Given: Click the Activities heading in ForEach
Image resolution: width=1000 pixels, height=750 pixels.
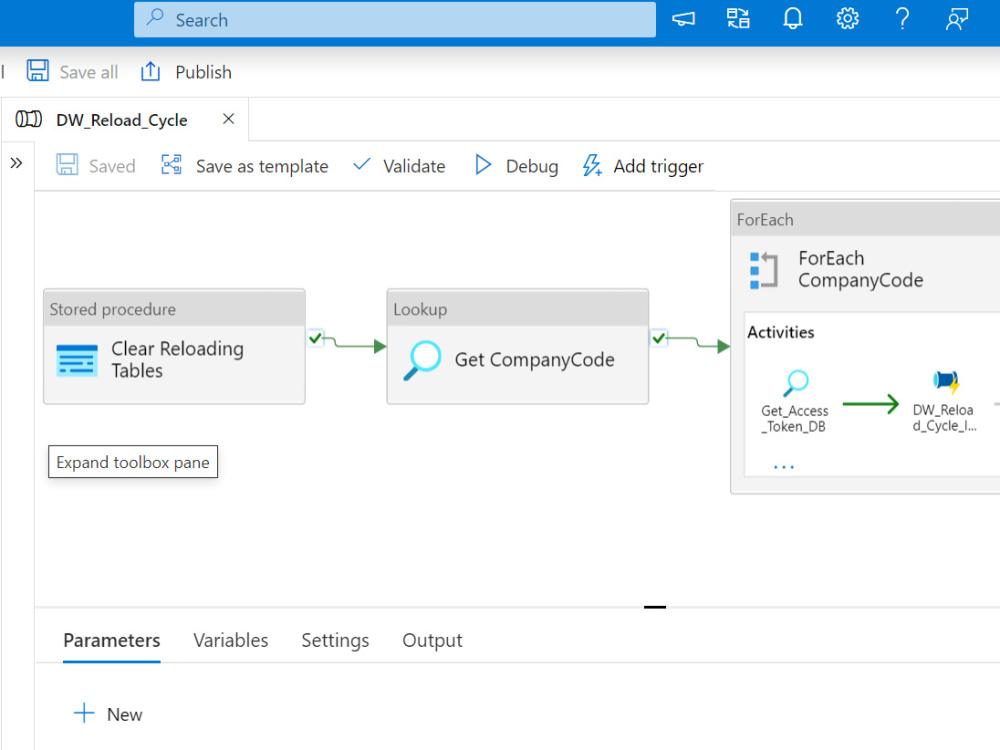Looking at the screenshot, I should tap(781, 332).
